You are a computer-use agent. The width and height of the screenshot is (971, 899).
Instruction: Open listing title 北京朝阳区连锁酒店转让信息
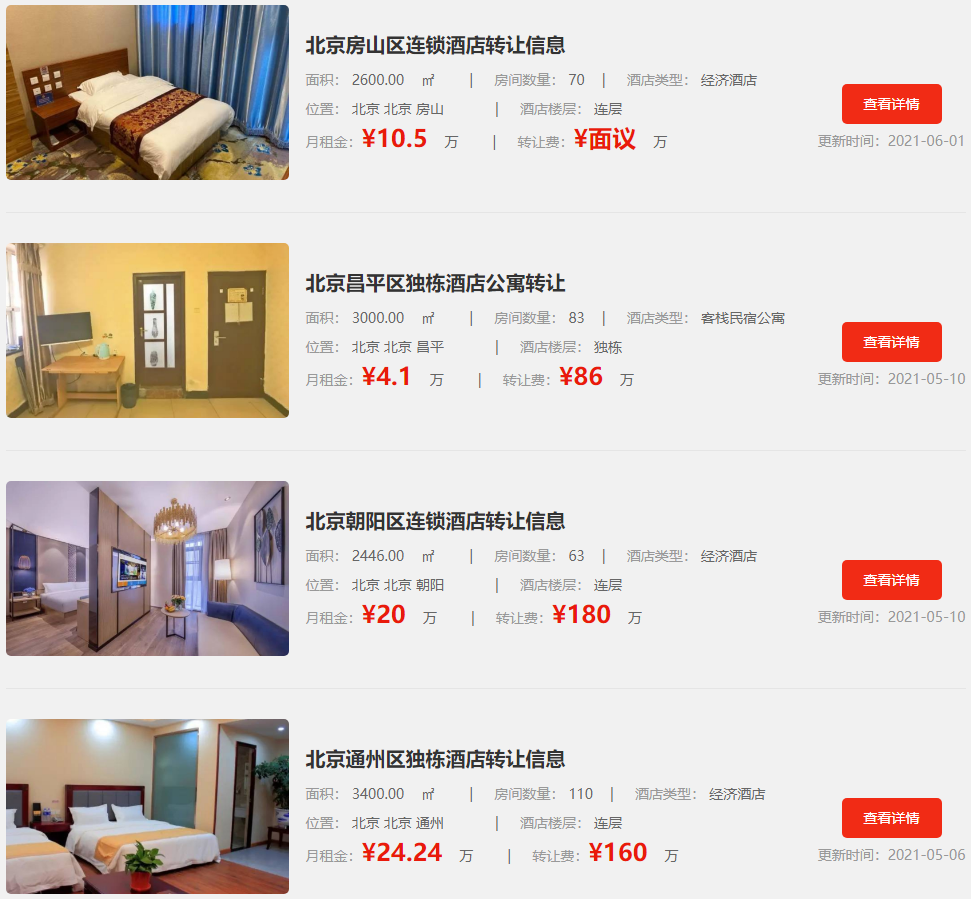pyautogui.click(x=435, y=521)
